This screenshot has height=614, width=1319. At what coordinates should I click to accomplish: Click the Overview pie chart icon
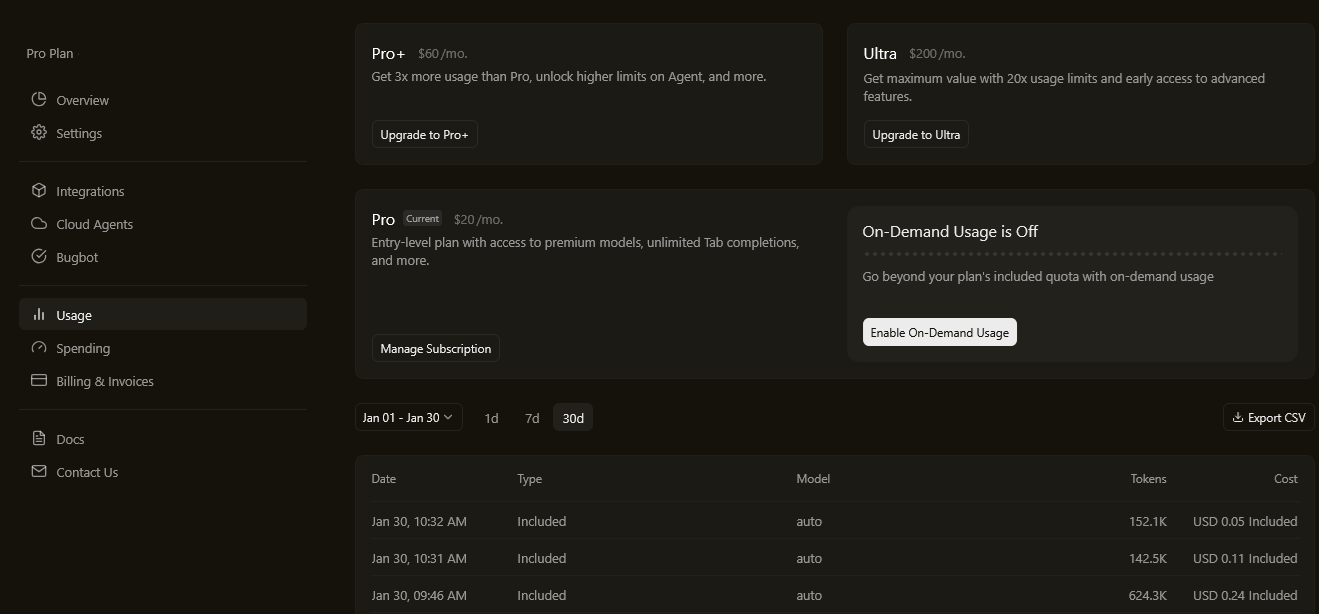(x=39, y=100)
